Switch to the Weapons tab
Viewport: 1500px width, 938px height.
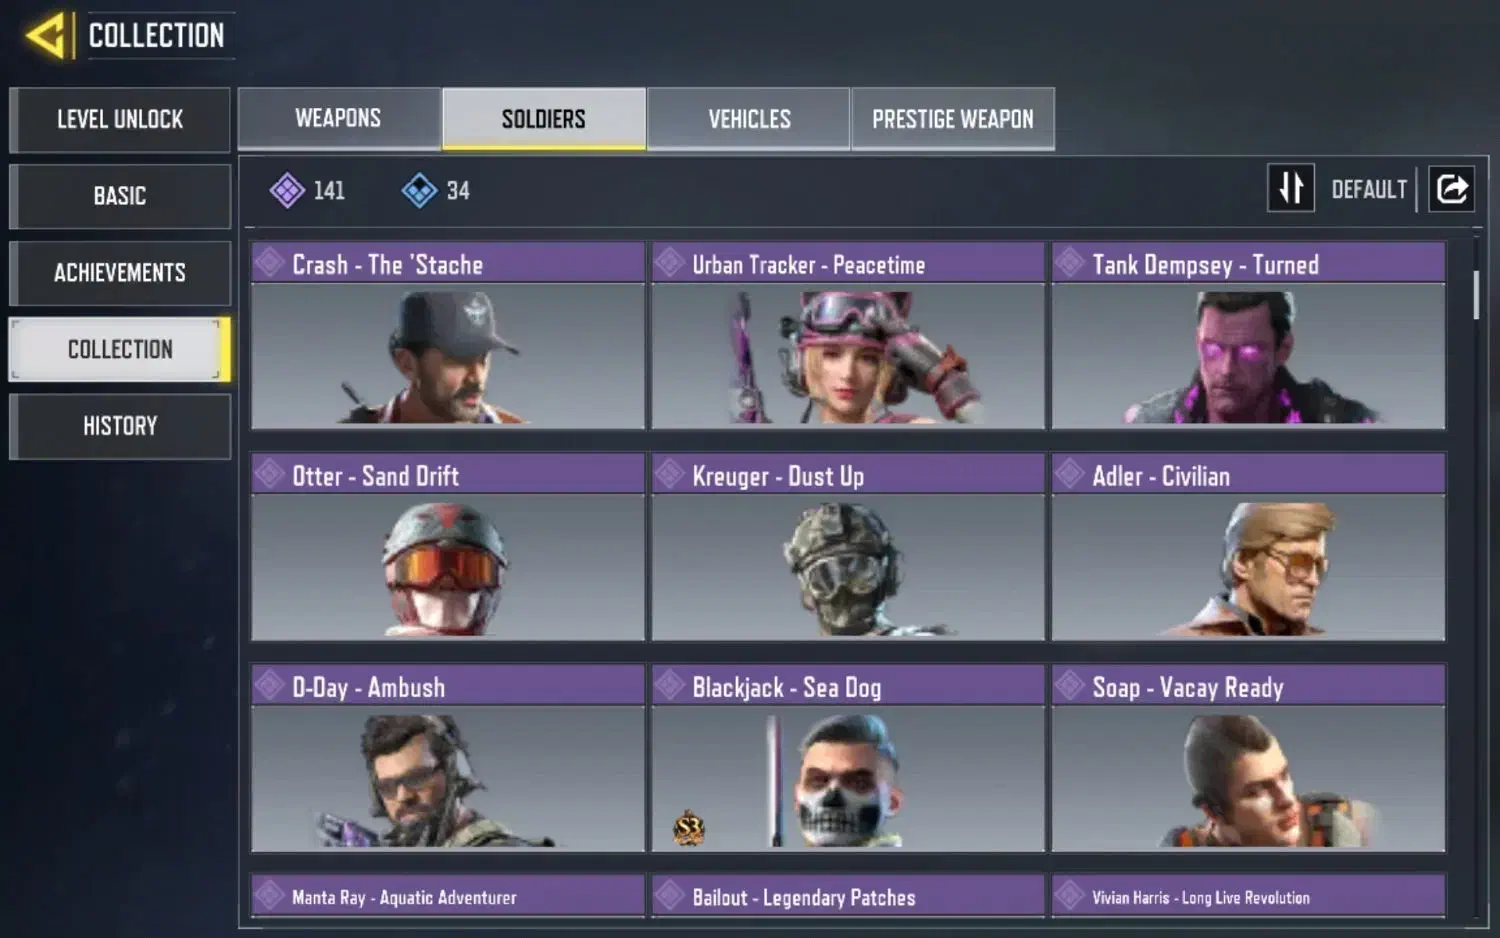click(x=339, y=119)
